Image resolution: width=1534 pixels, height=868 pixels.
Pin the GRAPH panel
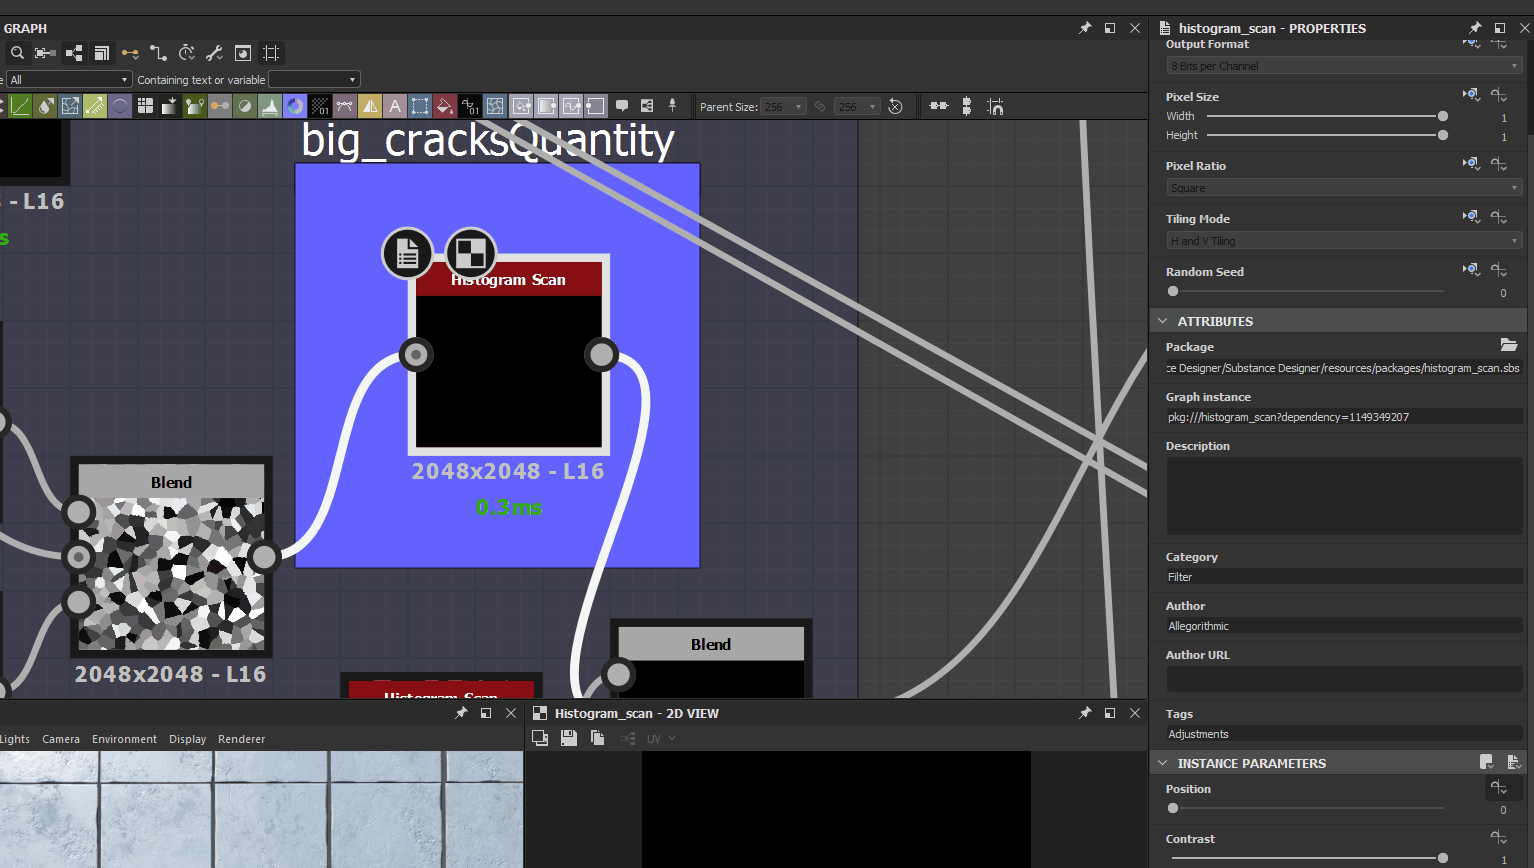pyautogui.click(x=1085, y=28)
